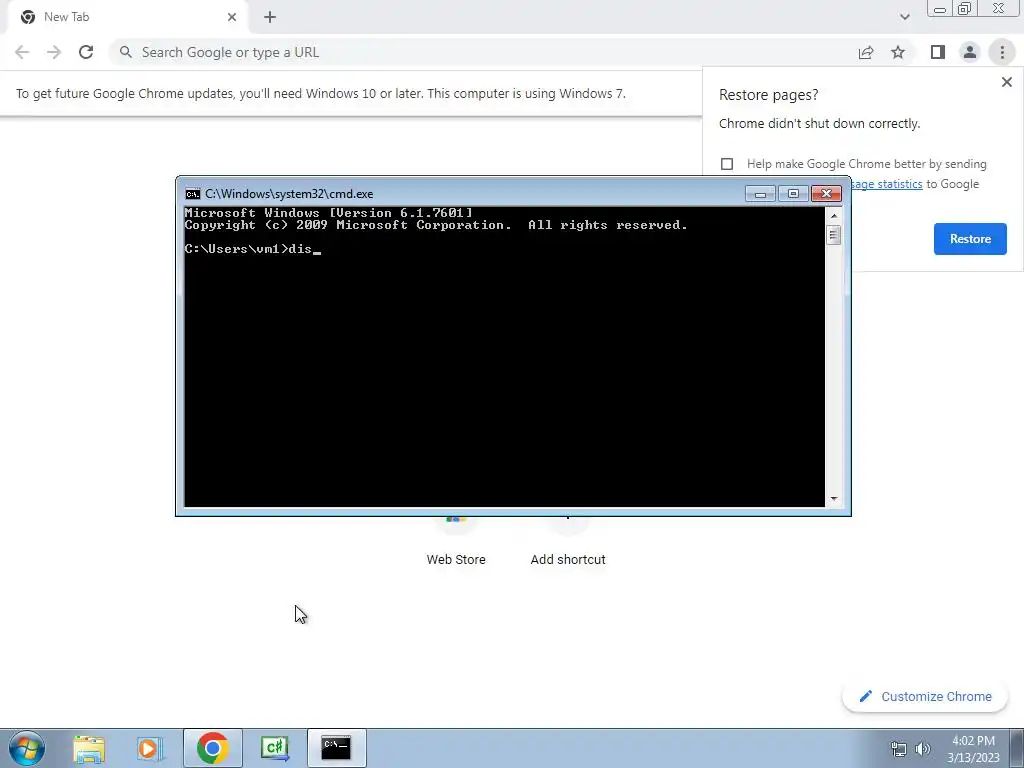Click Chrome's restore down window button
Screen dimensions: 1024x768
[964, 9]
